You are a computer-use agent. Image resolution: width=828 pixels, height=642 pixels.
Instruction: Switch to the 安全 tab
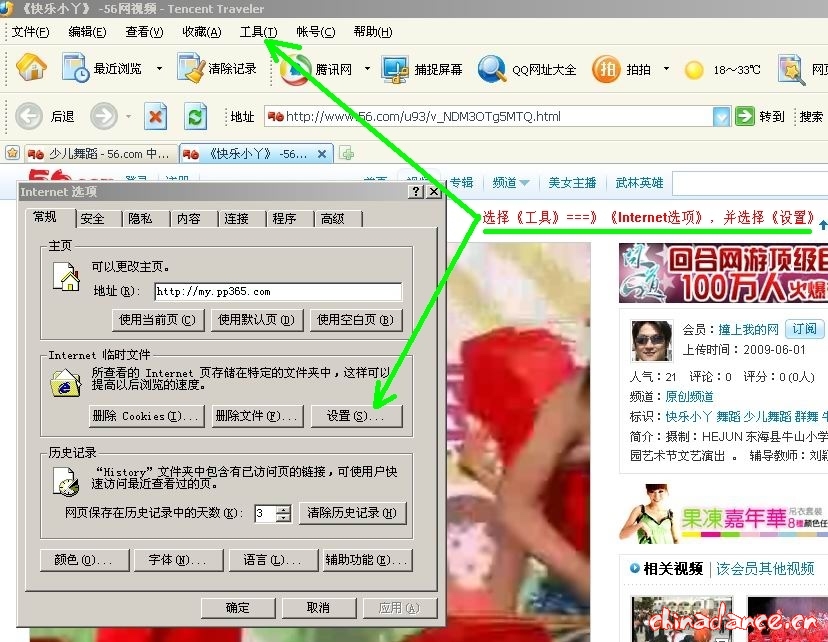(x=93, y=218)
